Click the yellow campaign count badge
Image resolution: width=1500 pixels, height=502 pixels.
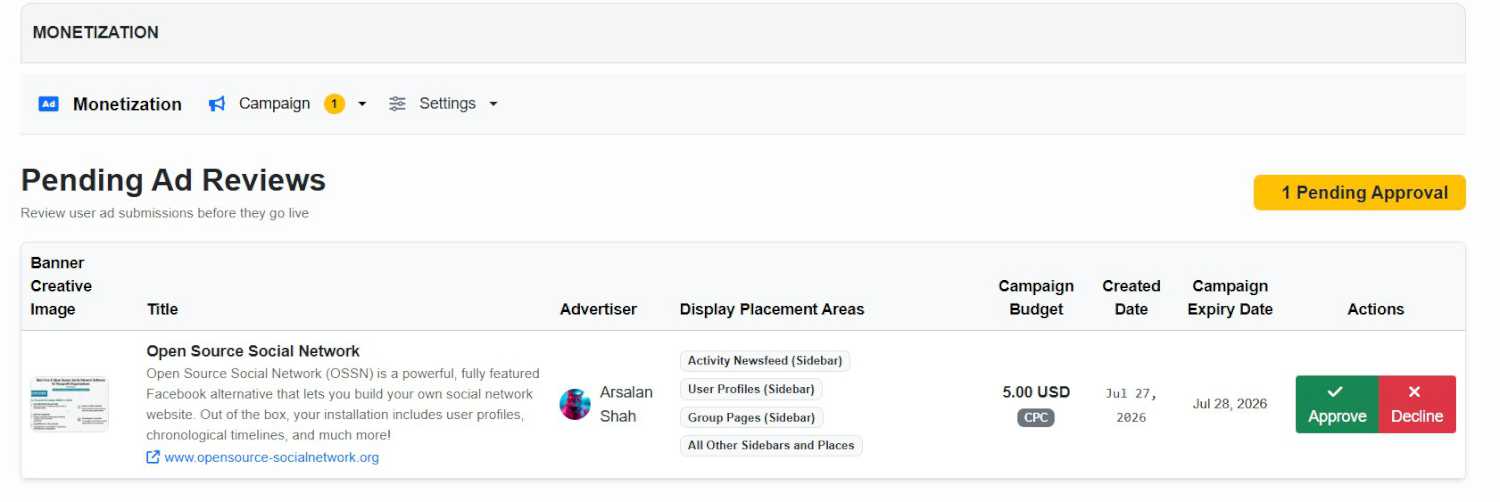(x=334, y=104)
